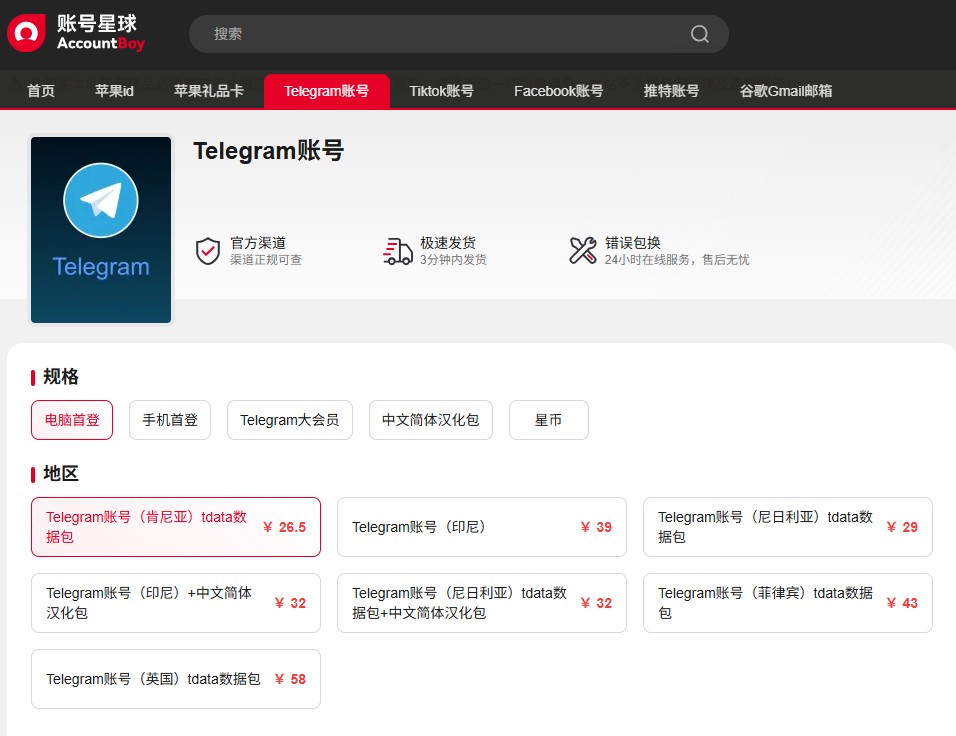Click the 3分钟内发货 subtitle text
This screenshot has height=736, width=956.
pyautogui.click(x=453, y=260)
